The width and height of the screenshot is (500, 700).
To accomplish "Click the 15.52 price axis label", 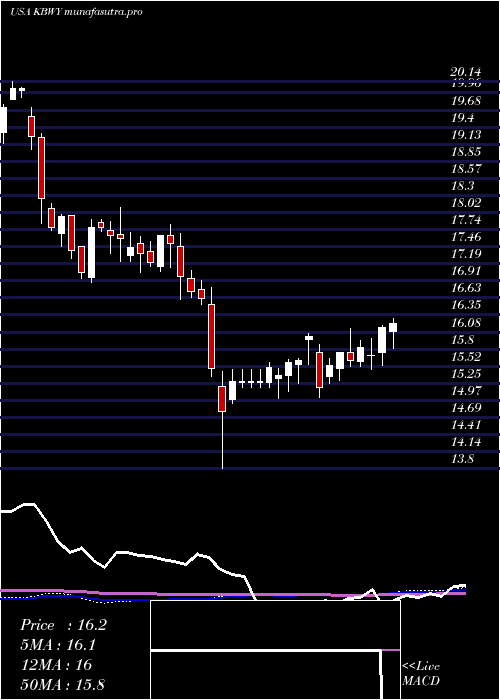I will coord(466,356).
